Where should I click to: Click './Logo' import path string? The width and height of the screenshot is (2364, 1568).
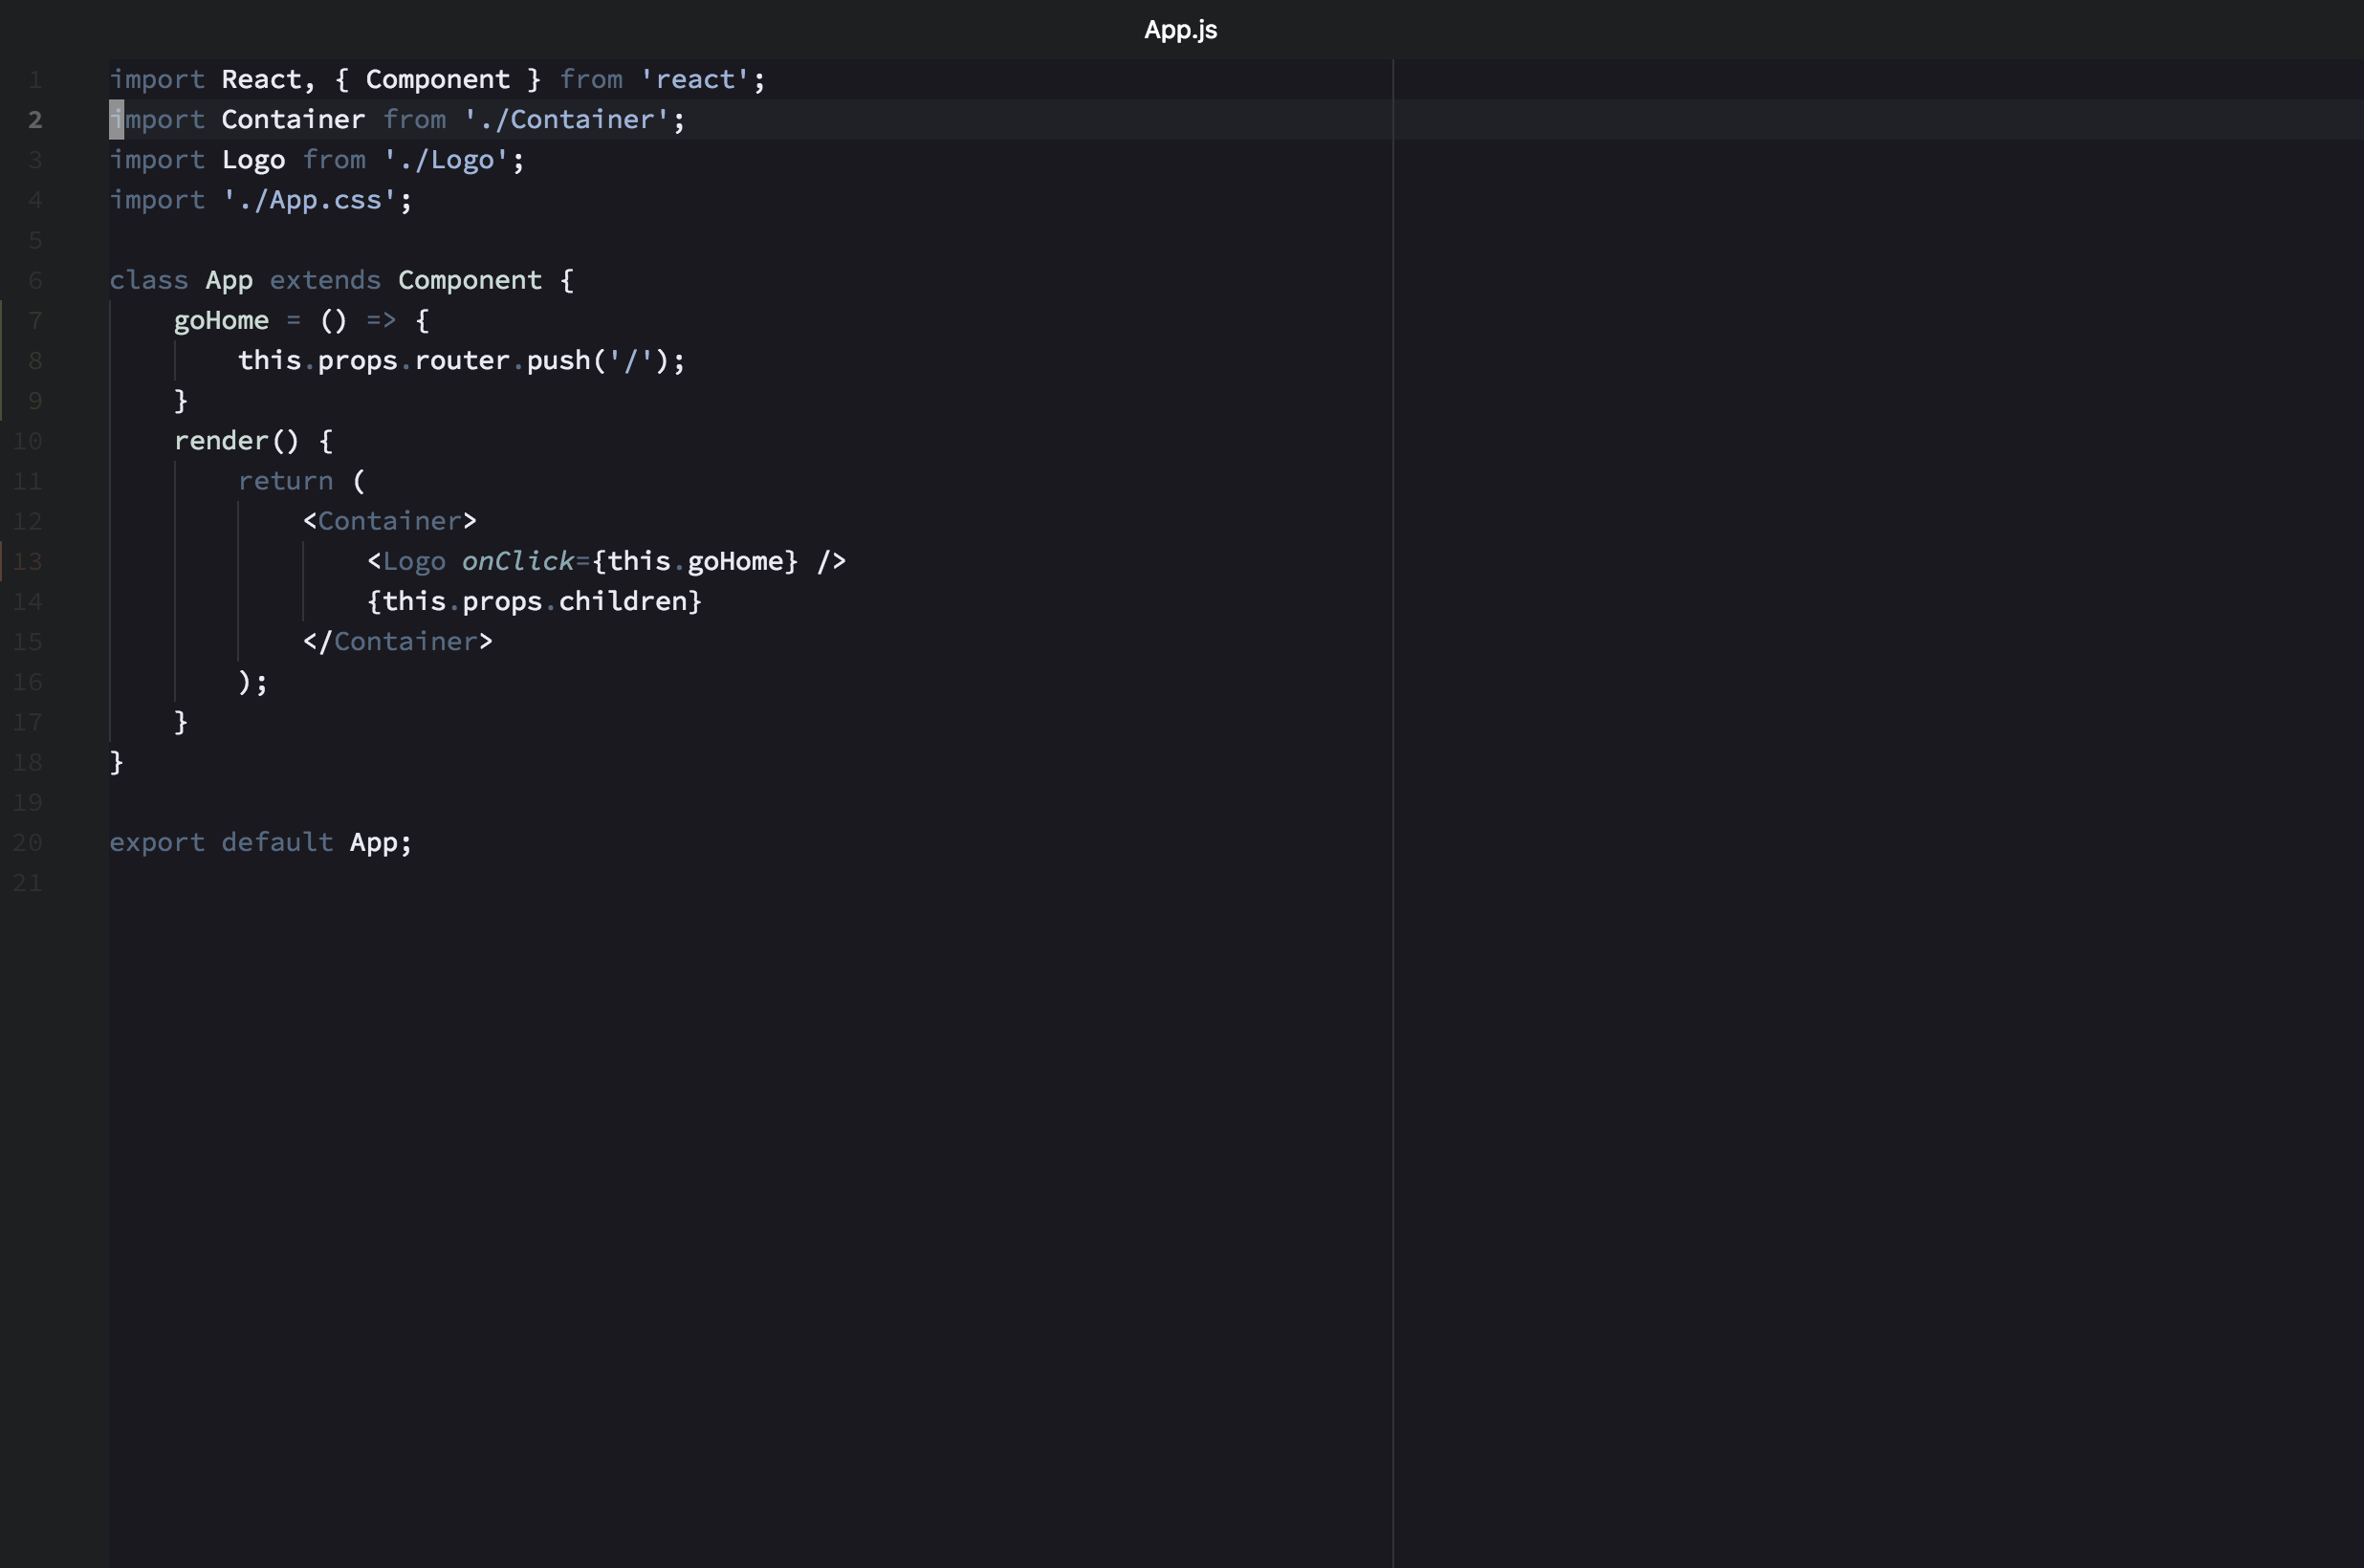(446, 160)
